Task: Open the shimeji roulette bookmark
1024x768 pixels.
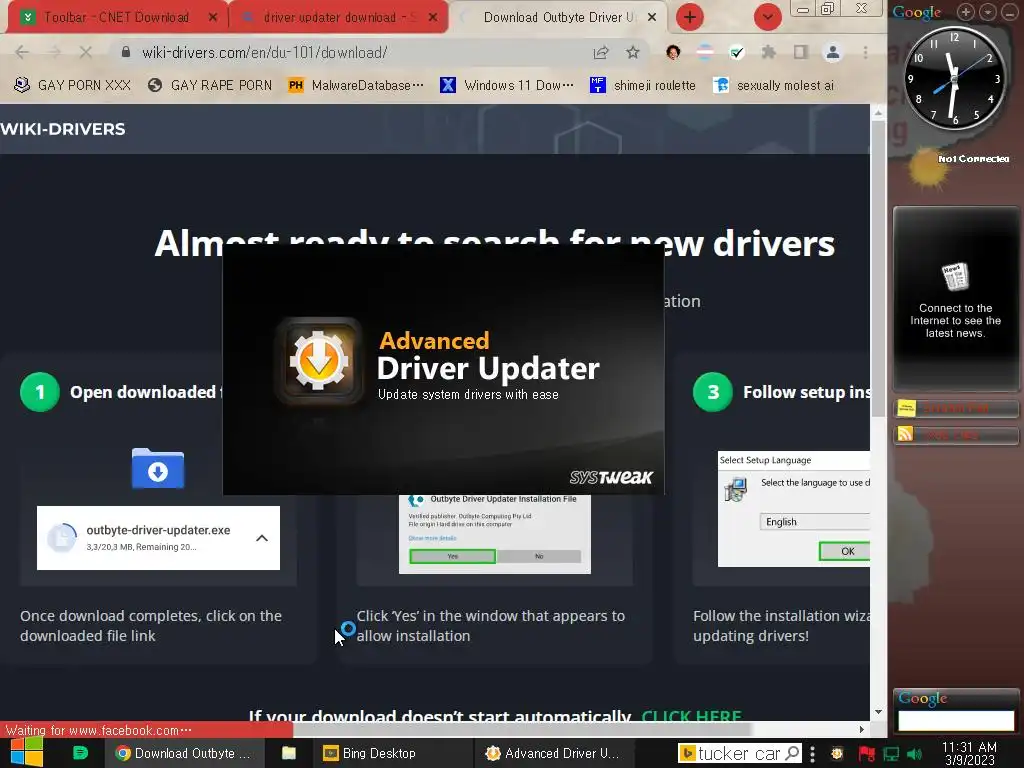Action: pos(643,86)
